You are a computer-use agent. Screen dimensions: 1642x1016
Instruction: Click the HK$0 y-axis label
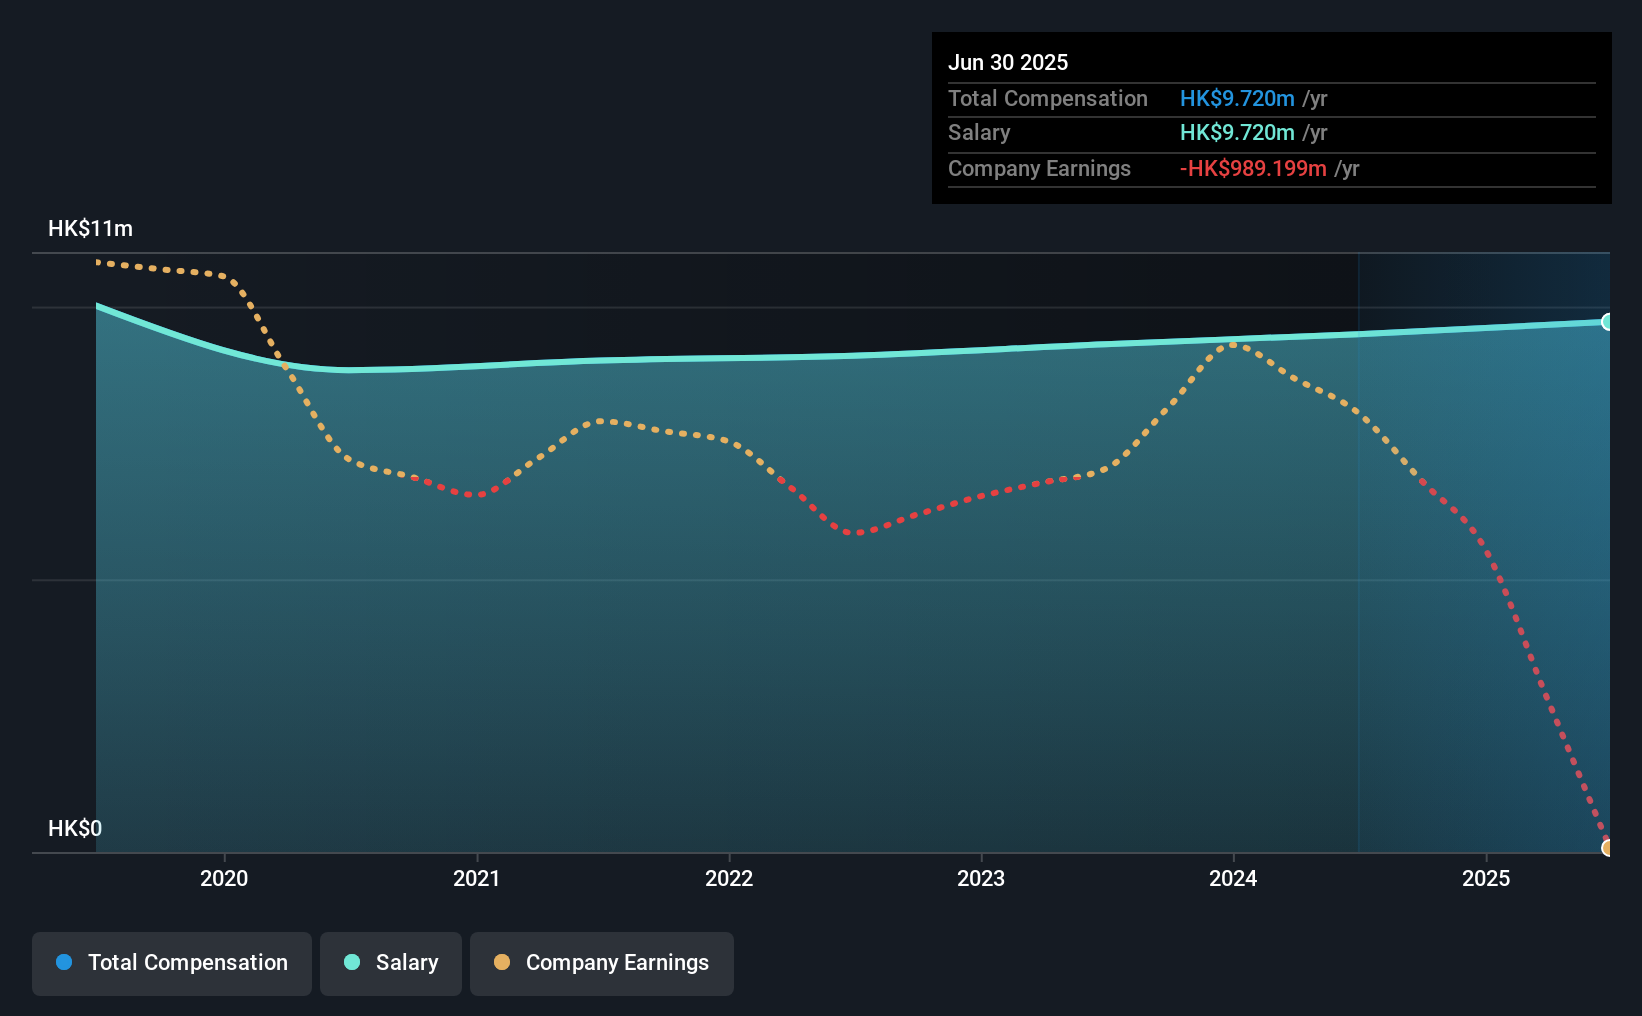coord(75,829)
